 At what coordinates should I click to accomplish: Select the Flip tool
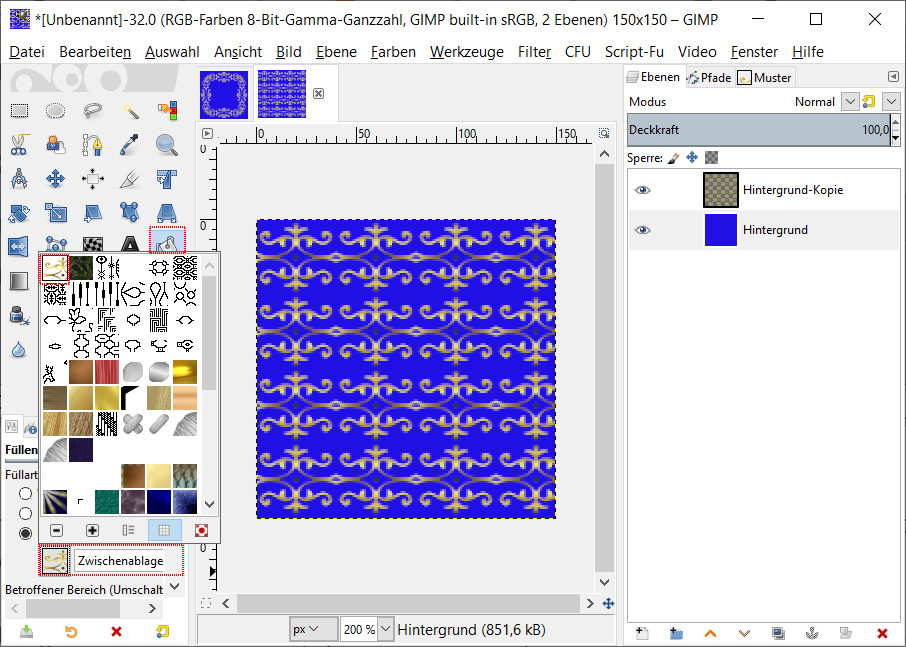pos(19,246)
